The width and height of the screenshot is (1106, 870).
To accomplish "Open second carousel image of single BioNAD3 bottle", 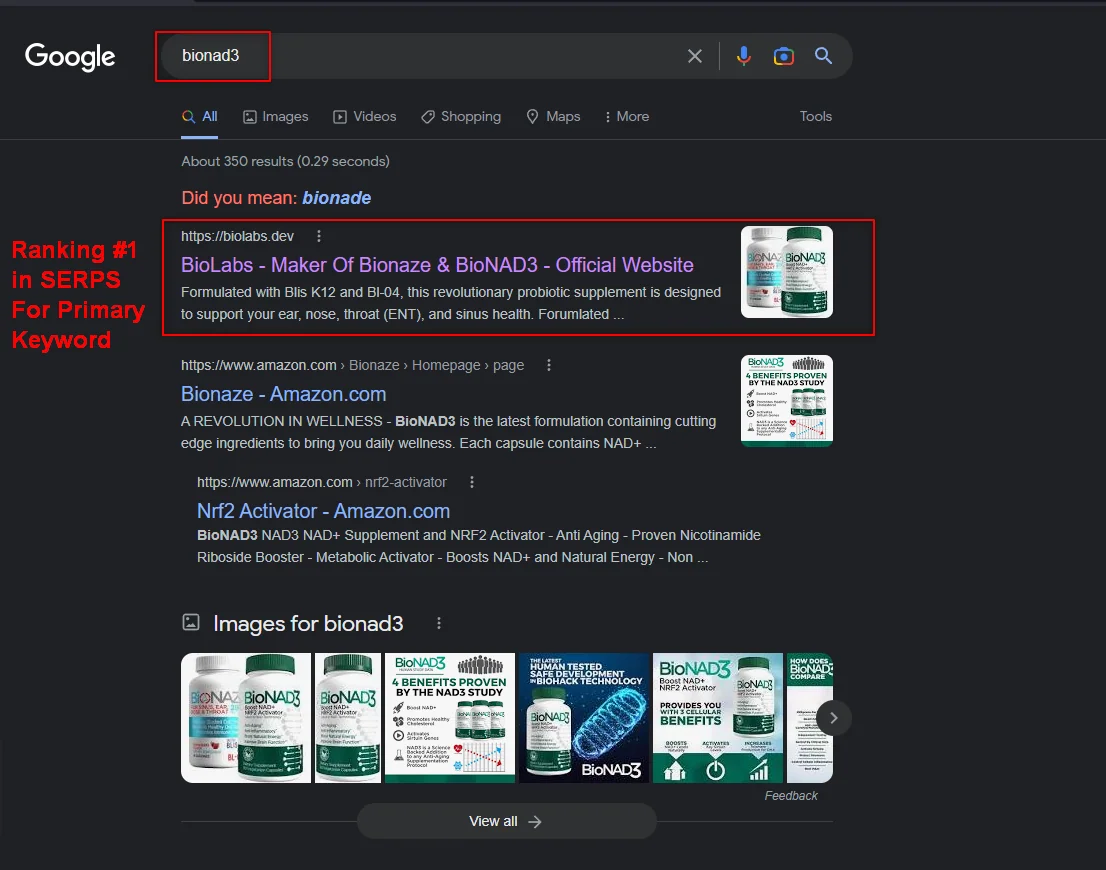I will pos(348,718).
